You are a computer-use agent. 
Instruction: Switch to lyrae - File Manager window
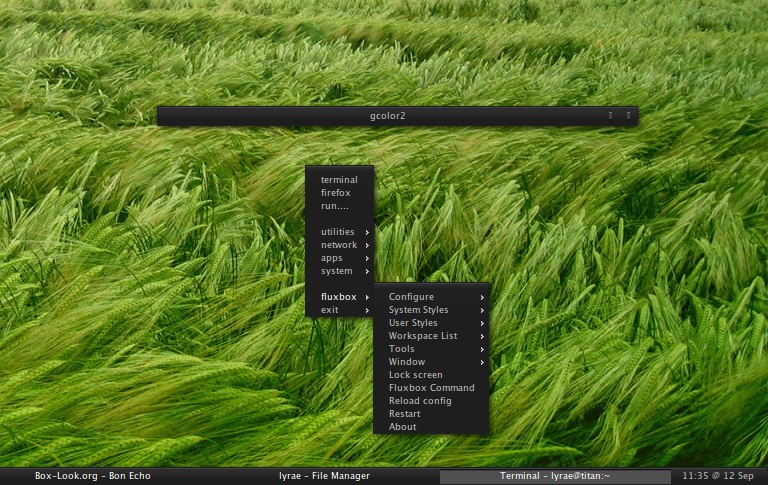tap(324, 476)
